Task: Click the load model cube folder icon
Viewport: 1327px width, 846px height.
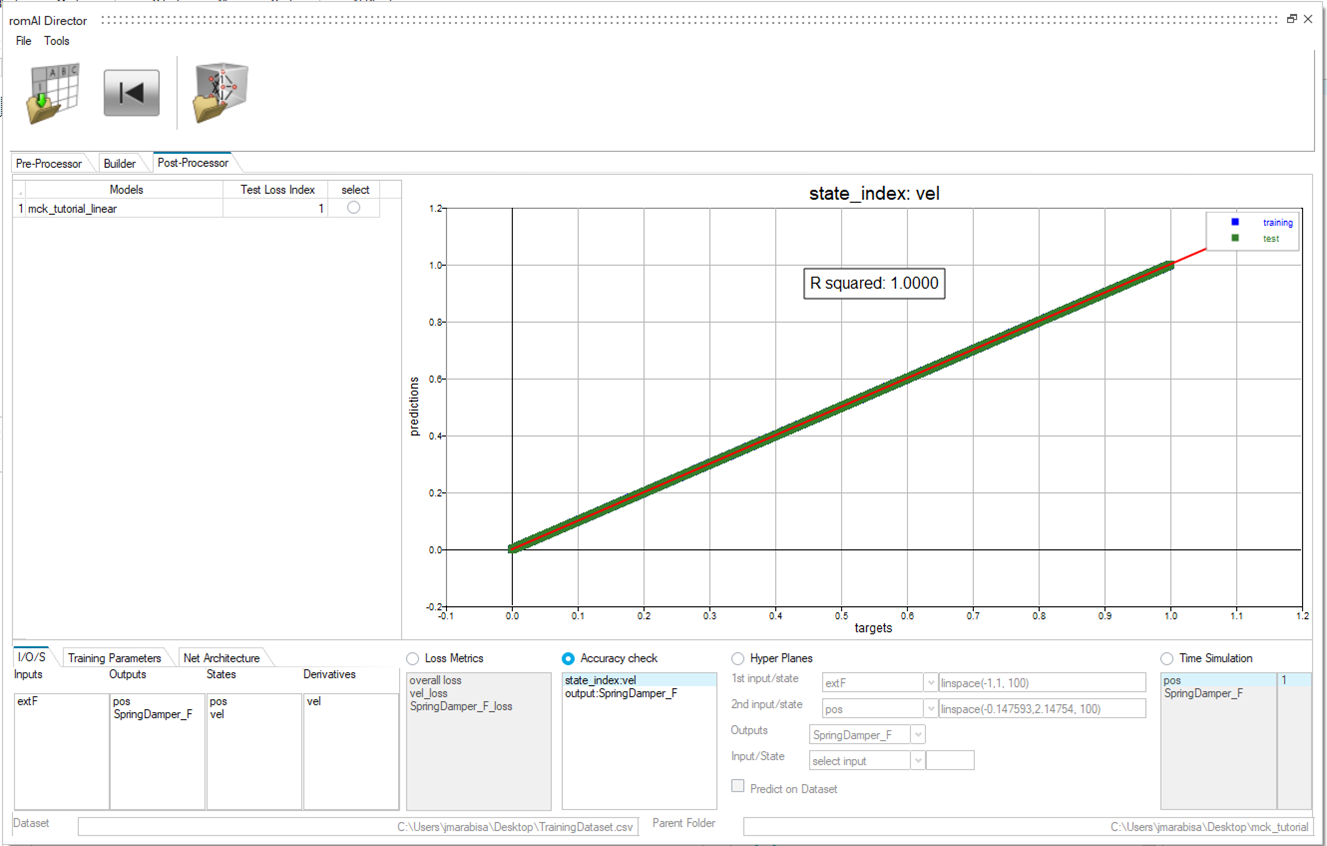Action: [x=220, y=93]
